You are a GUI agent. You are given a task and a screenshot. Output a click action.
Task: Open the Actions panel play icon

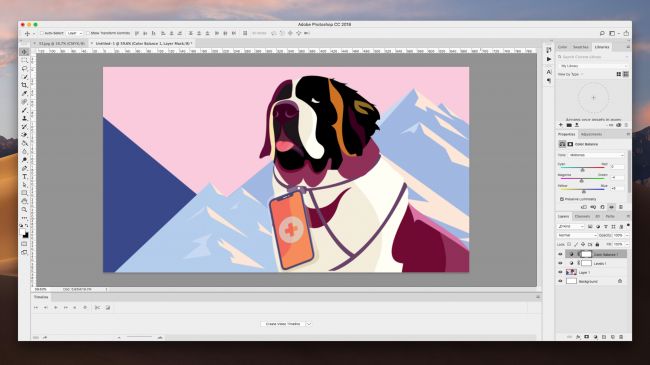549,59
